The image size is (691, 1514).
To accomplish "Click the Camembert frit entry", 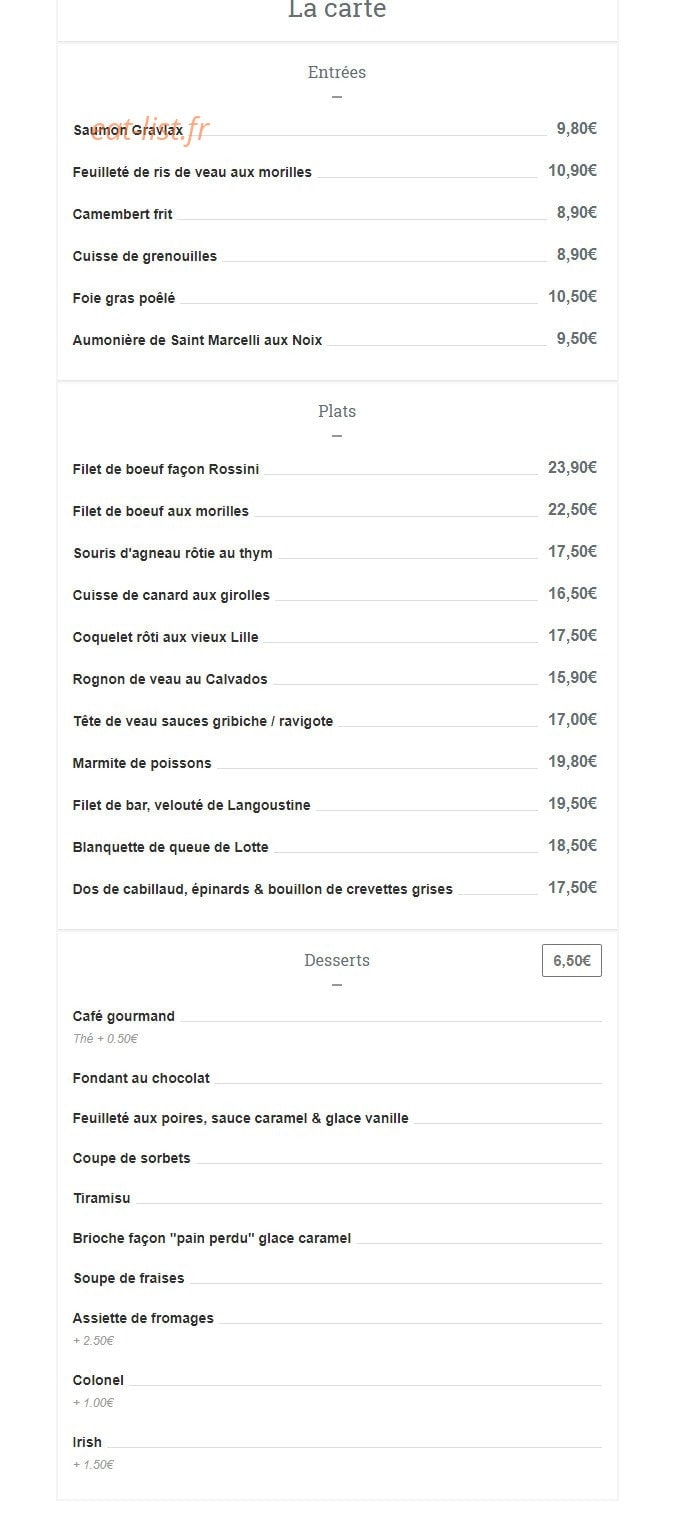I will (x=123, y=214).
